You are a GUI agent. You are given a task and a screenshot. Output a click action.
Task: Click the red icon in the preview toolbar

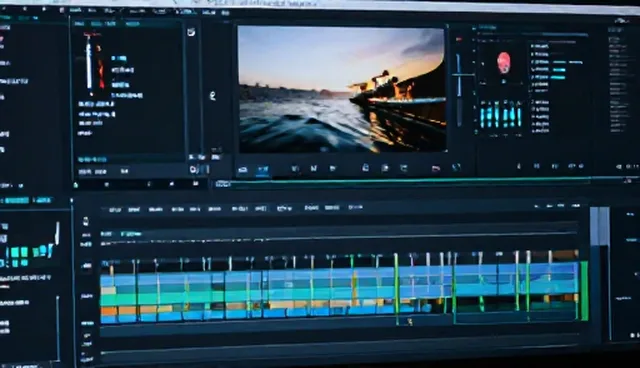tap(436, 168)
